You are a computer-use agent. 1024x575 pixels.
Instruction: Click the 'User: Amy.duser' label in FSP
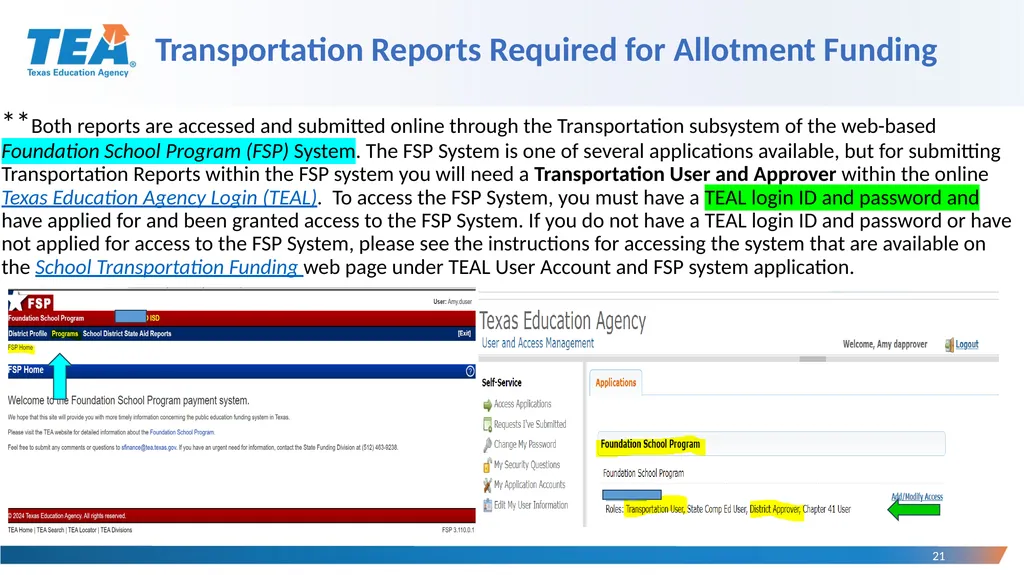452,302
